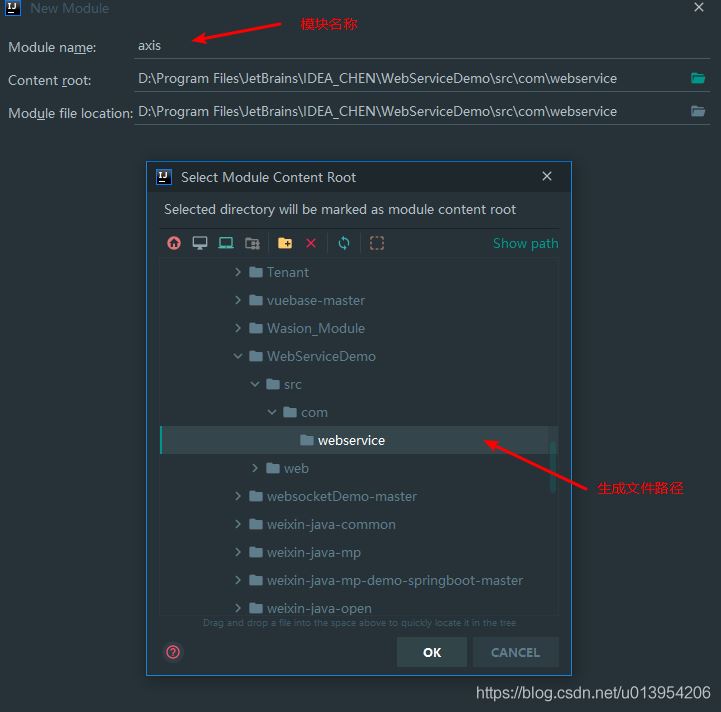Confirm with the OK button
Image resolution: width=721 pixels, height=712 pixels.
(x=432, y=652)
